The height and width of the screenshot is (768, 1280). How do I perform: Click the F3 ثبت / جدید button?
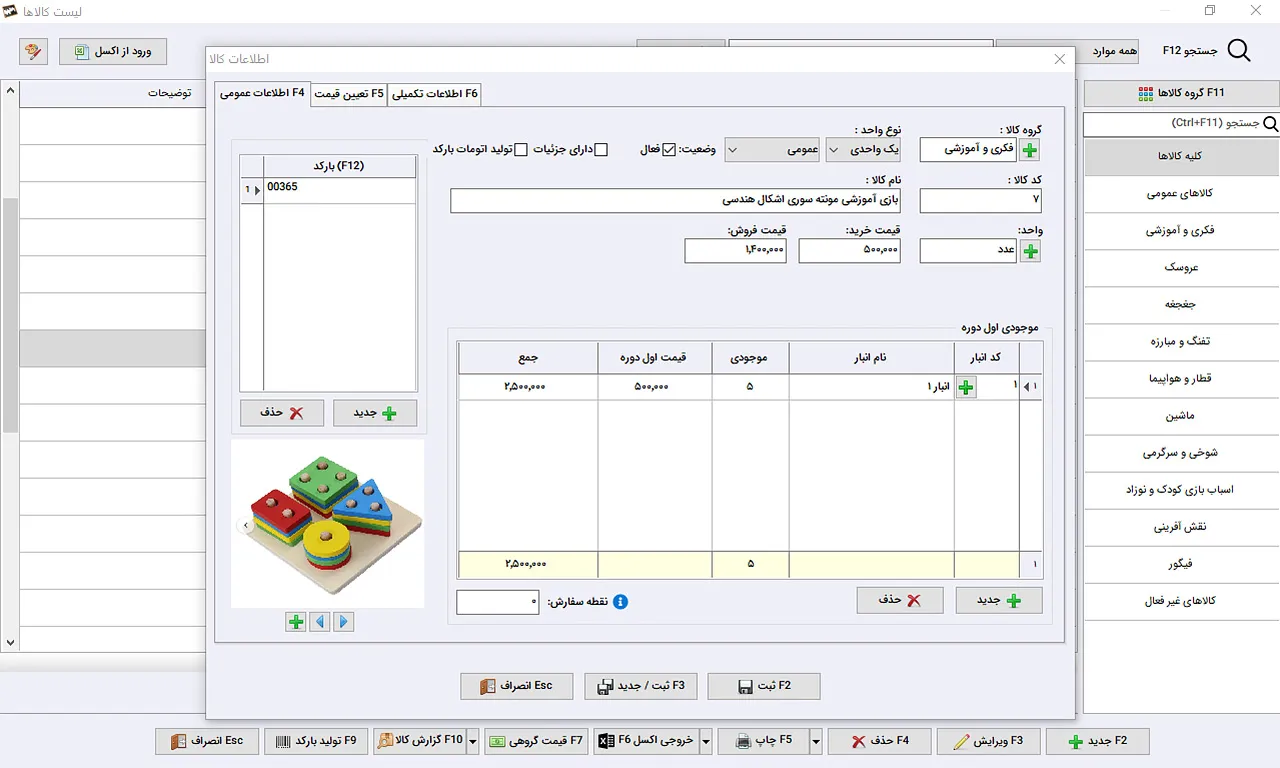pos(641,686)
